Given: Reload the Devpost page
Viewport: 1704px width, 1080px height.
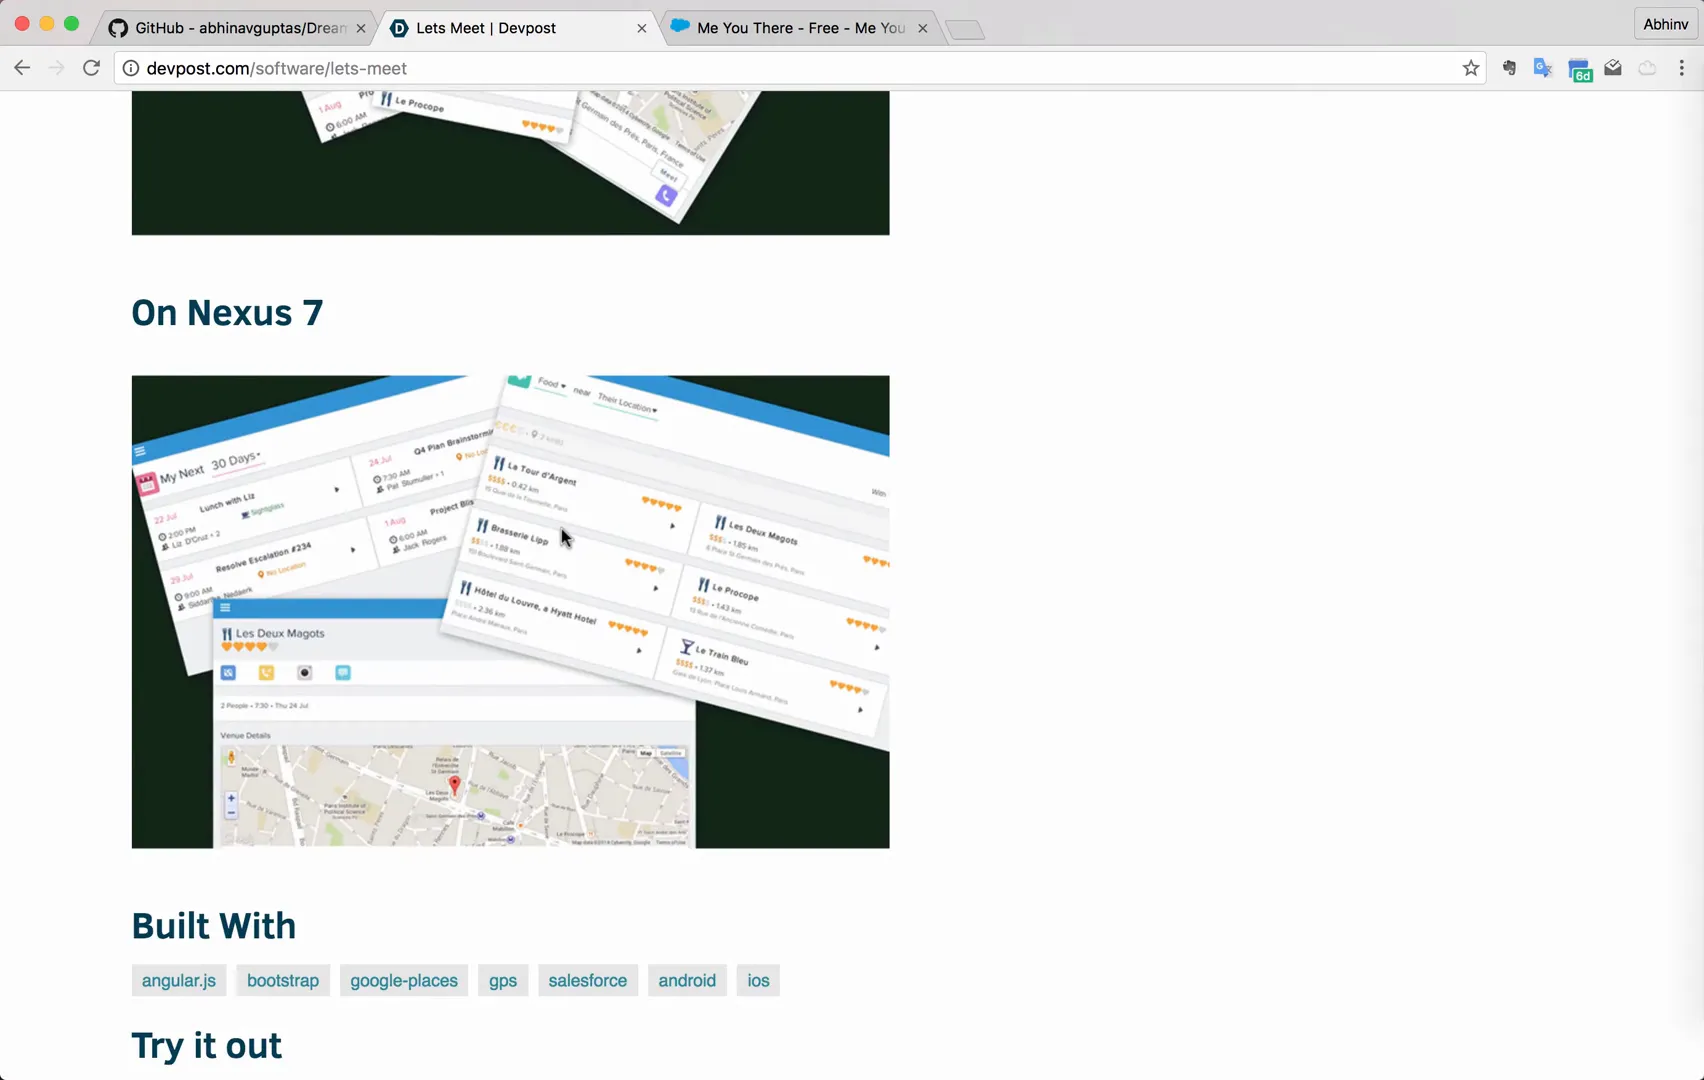Looking at the screenshot, I should 91,68.
